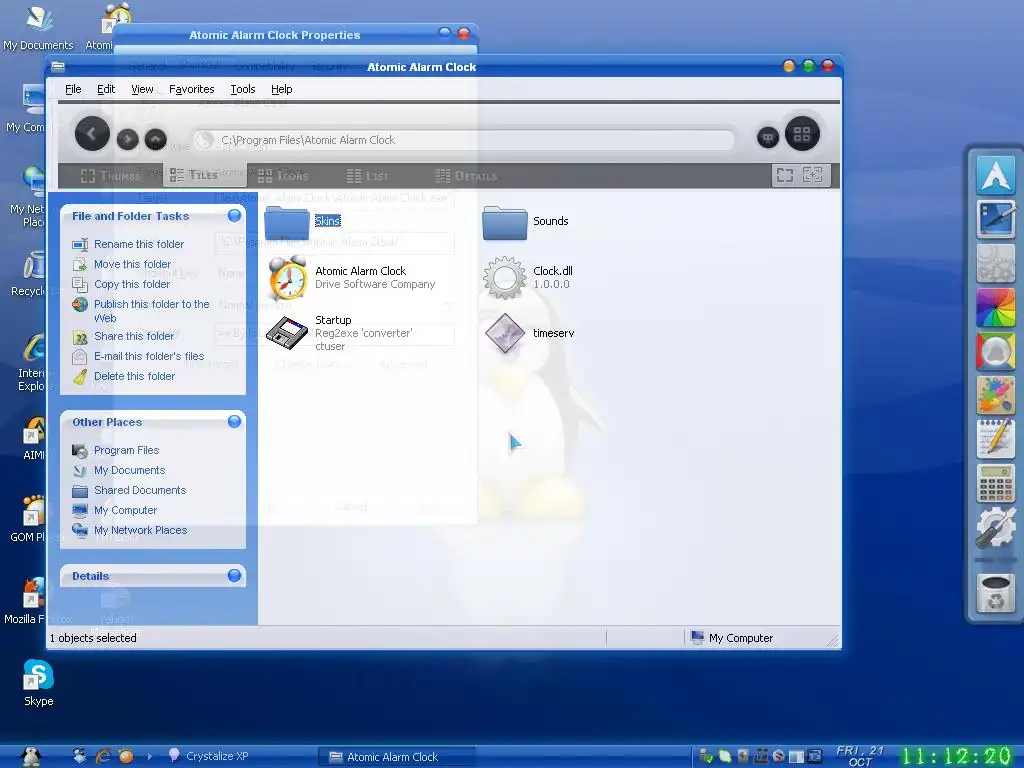
Task: Click Copy this folder
Action: tap(132, 284)
